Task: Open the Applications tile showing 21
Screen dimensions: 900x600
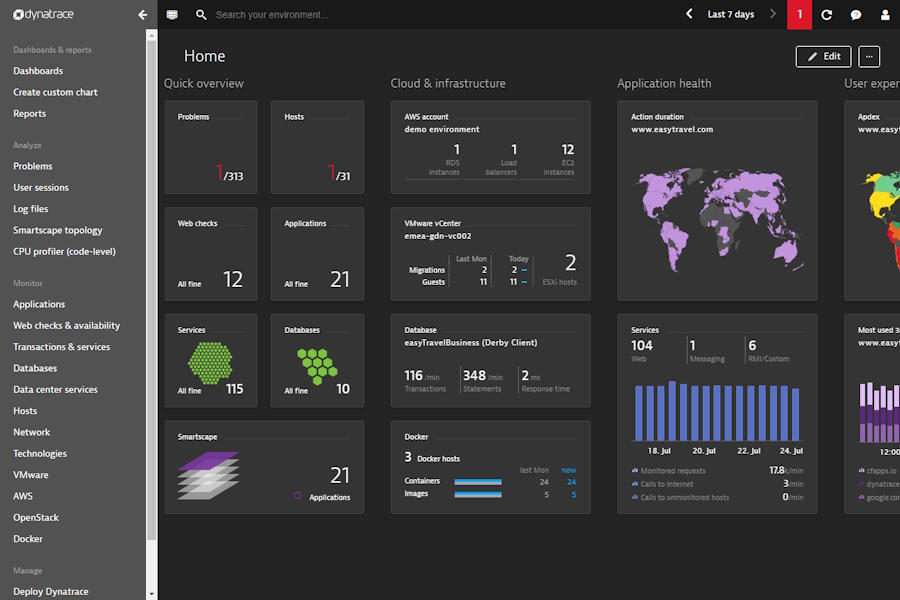Action: tap(317, 254)
